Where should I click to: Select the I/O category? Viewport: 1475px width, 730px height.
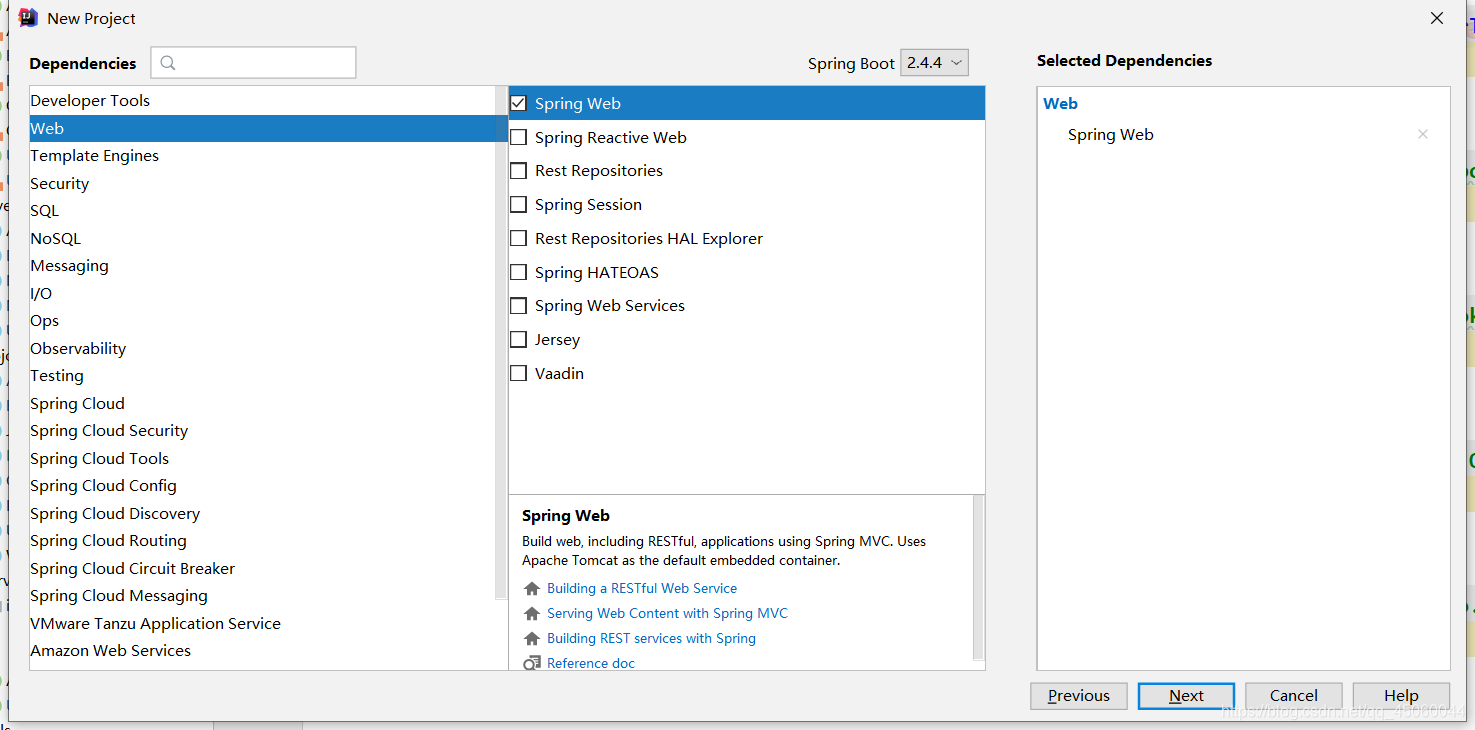pos(262,294)
